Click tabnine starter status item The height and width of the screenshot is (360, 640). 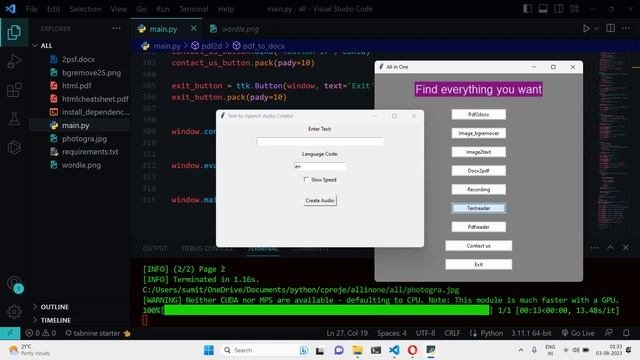(98, 333)
